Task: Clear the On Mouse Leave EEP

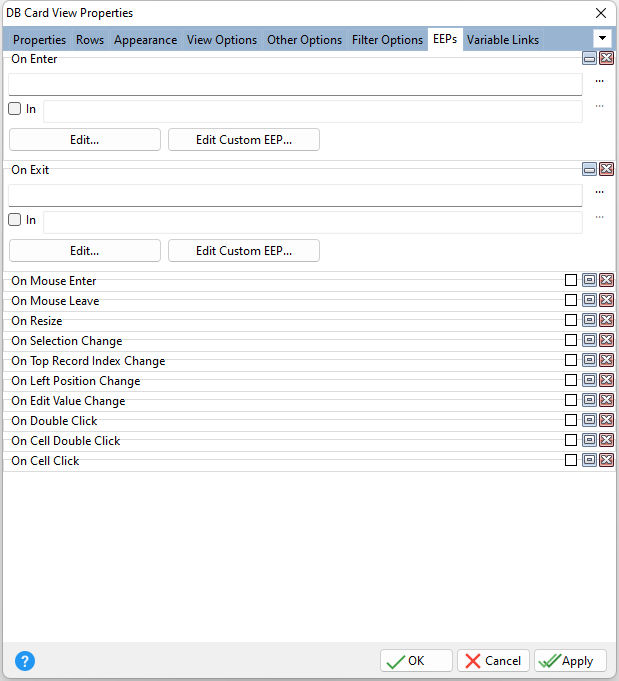Action: click(x=606, y=300)
